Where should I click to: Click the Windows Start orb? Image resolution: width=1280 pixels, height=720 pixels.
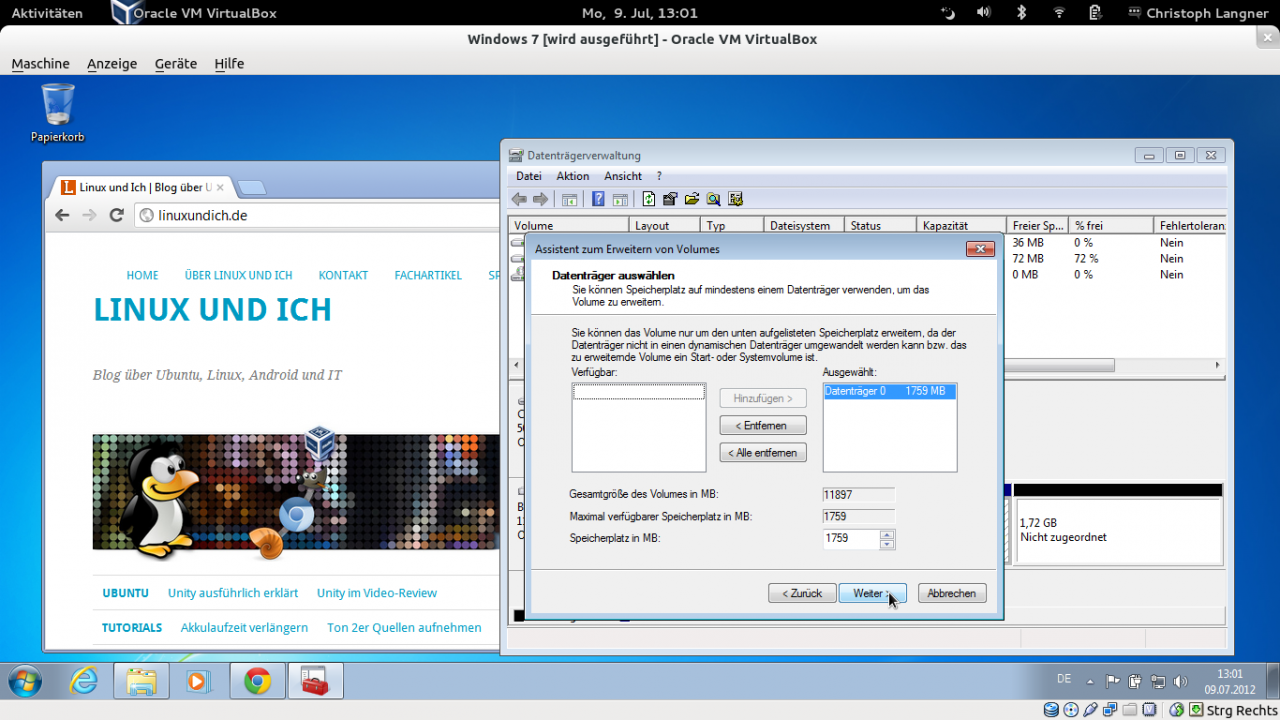pyautogui.click(x=26, y=681)
